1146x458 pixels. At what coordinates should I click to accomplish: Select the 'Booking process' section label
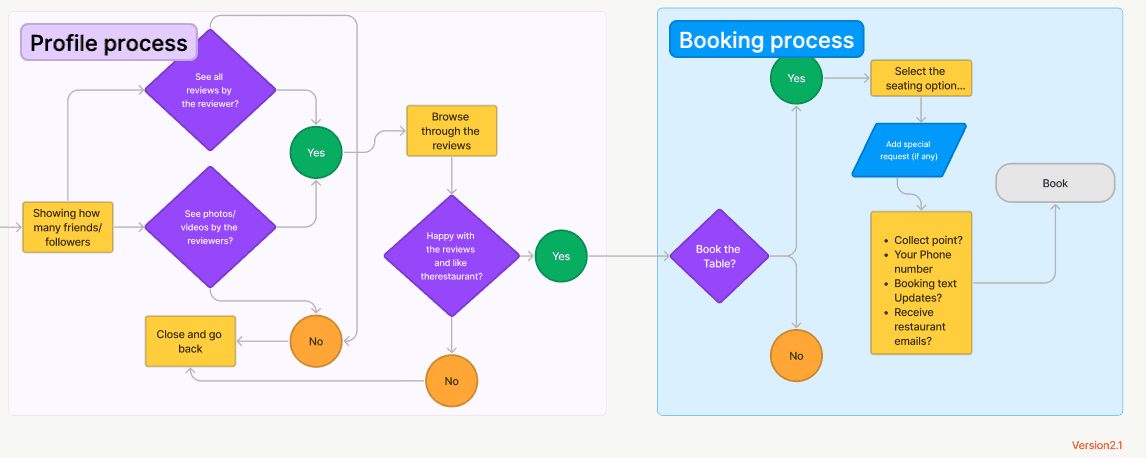767,39
